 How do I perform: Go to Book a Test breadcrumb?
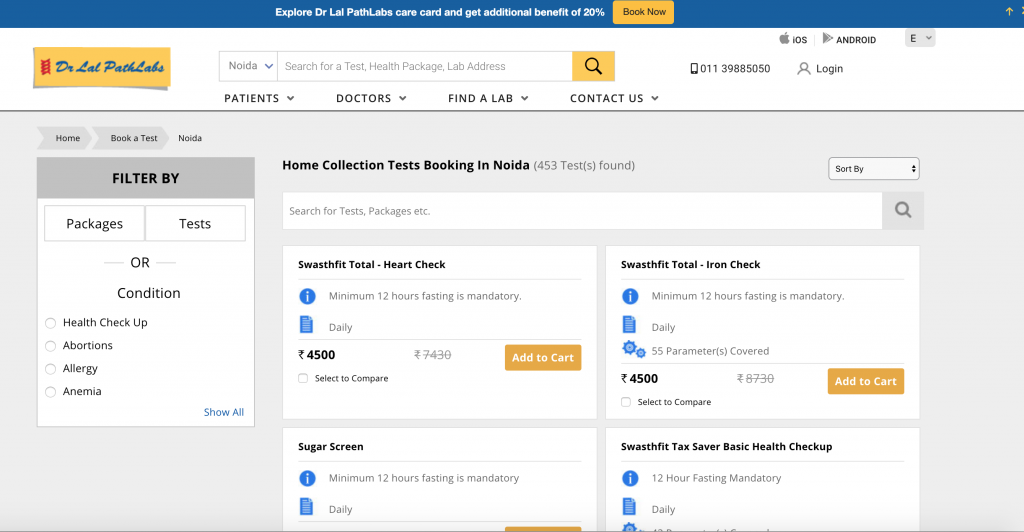pos(134,138)
